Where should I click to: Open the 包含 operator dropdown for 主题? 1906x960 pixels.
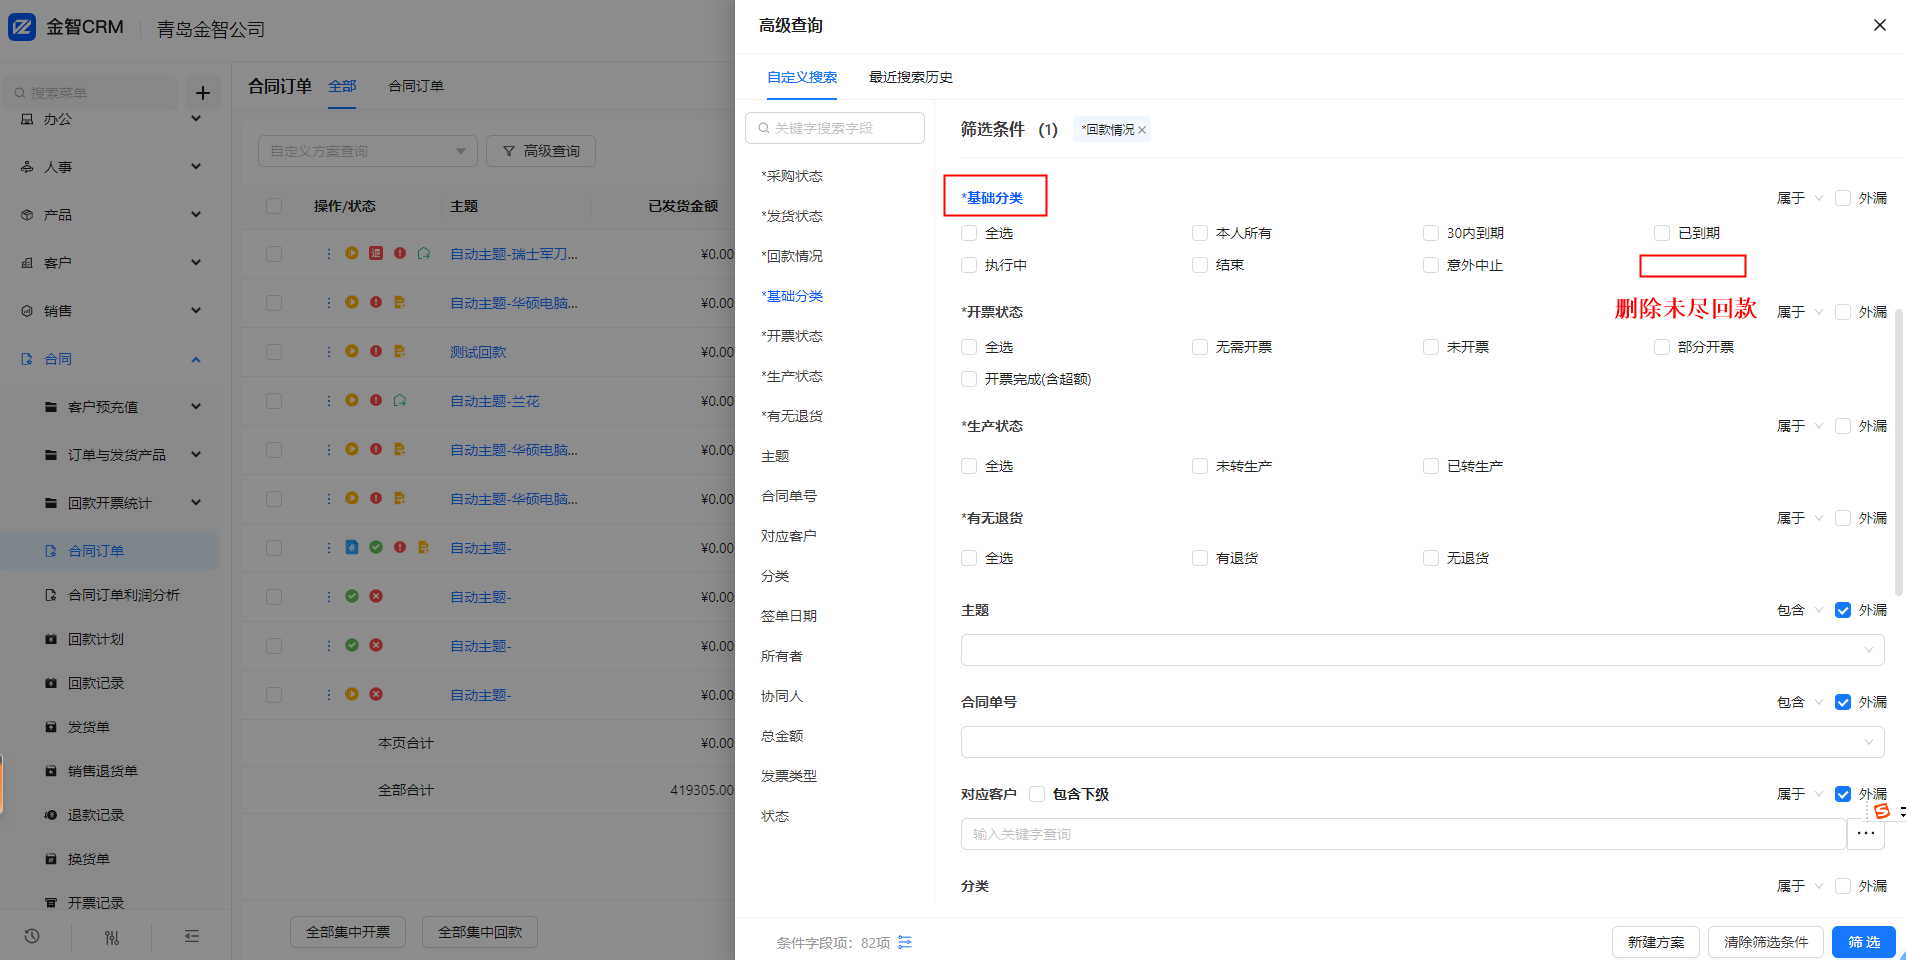[1800, 610]
